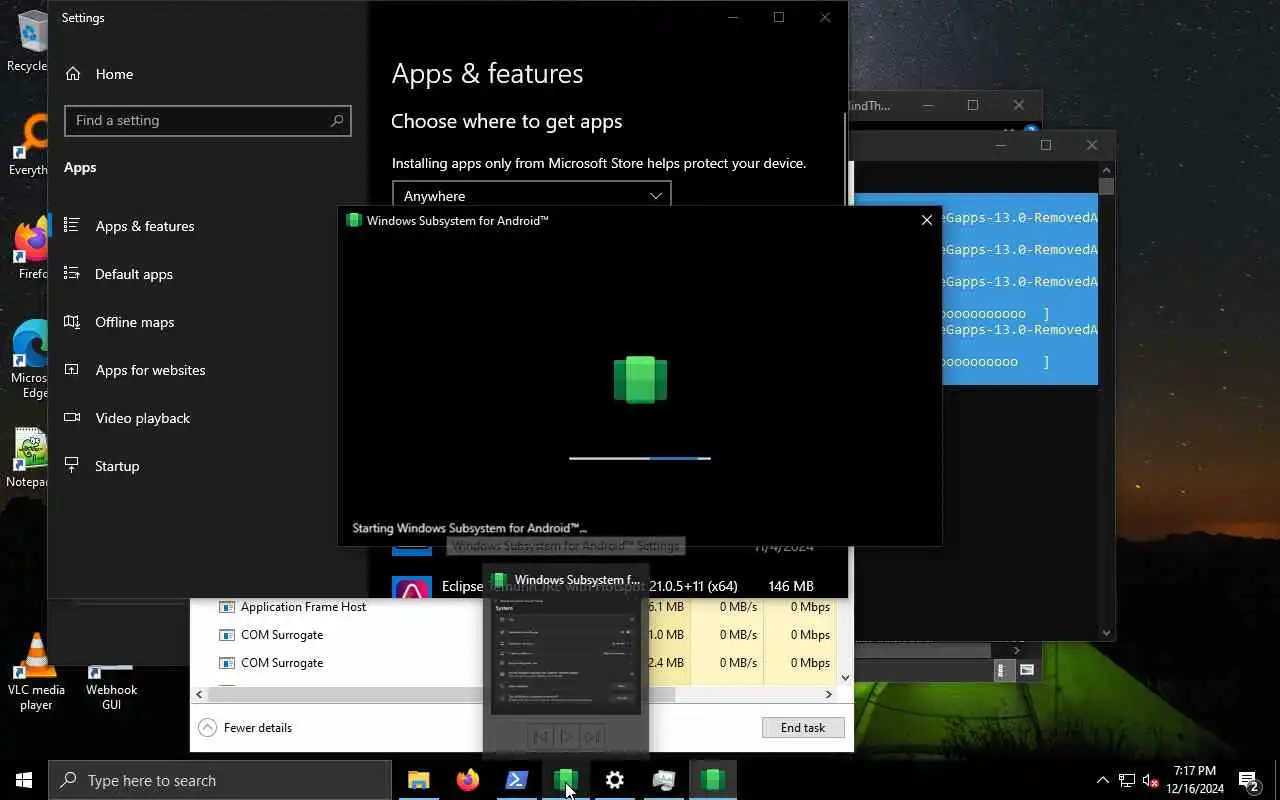Click the WSA icon in dialog title bar

point(353,220)
